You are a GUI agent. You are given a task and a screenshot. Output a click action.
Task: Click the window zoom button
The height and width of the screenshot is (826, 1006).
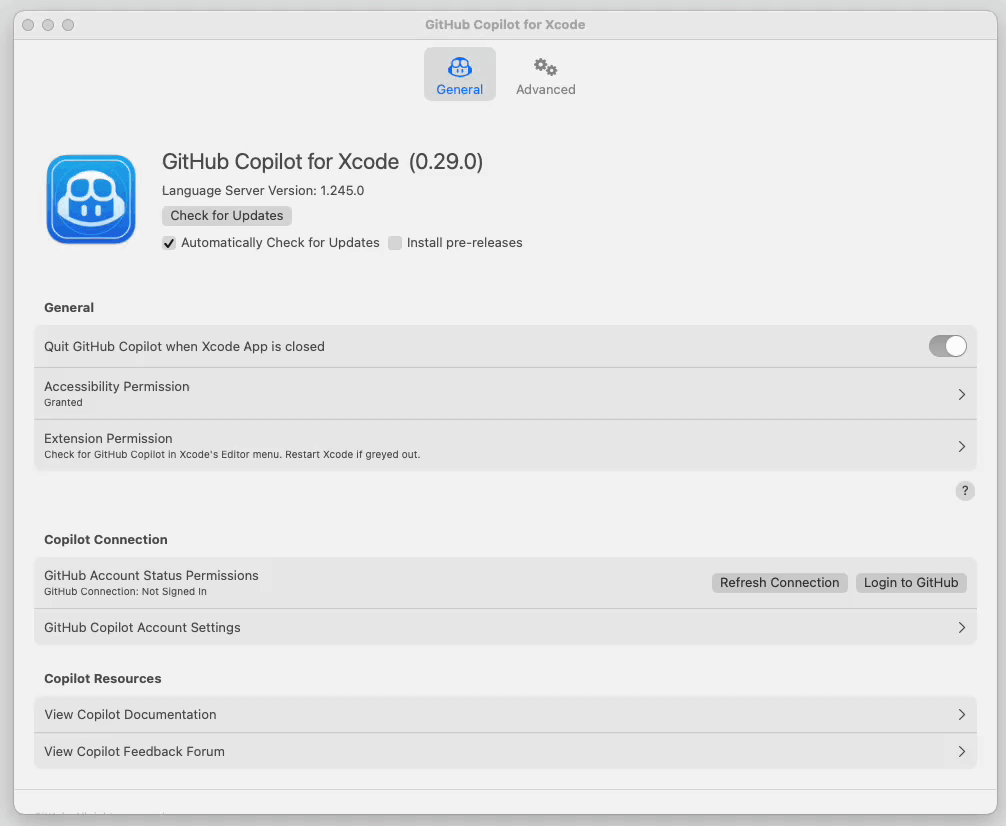pyautogui.click(x=68, y=25)
